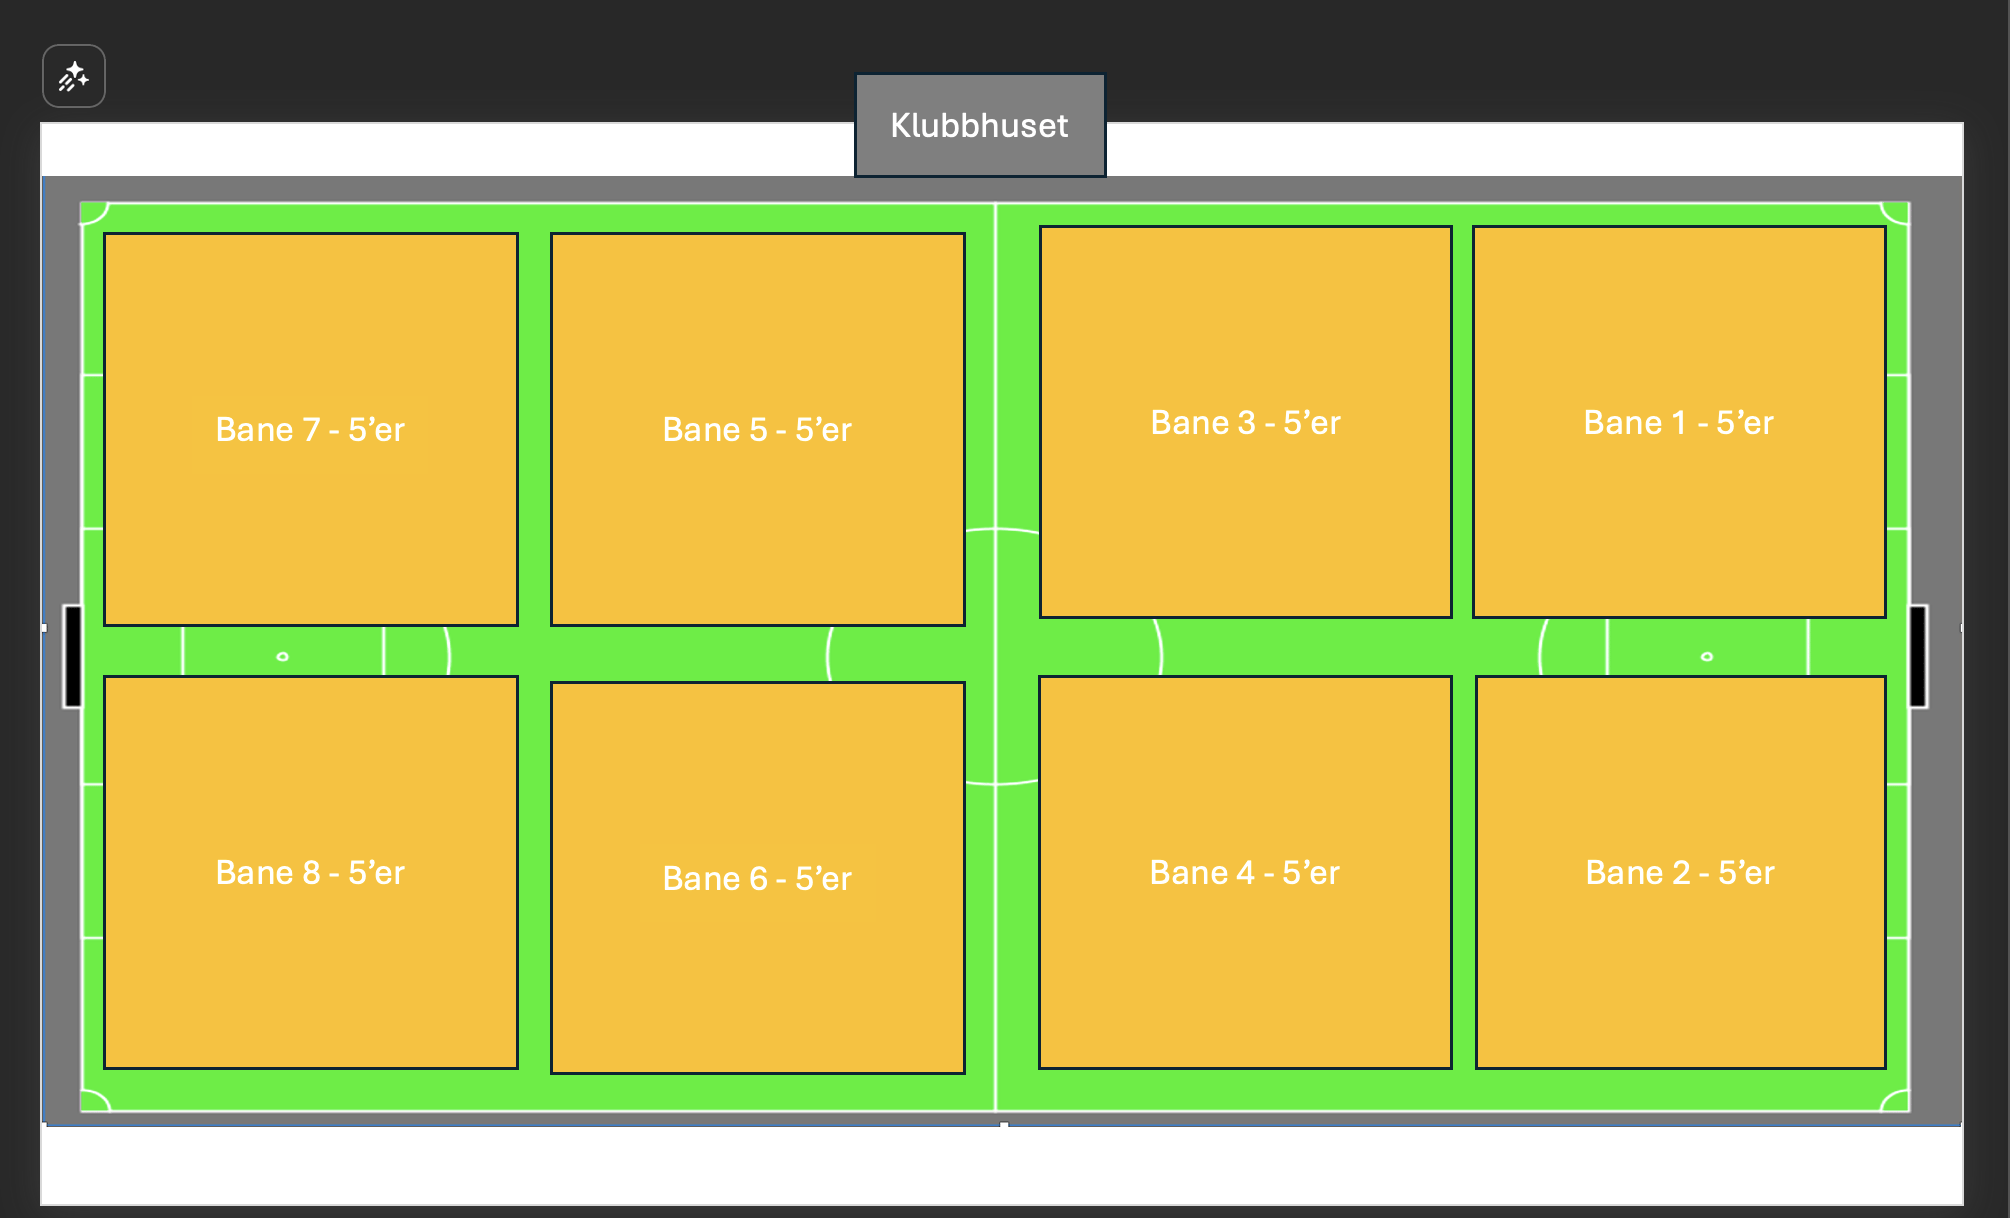Screen dimensions: 2010x1218
Task: Select the Klubbhuset label box
Action: pyautogui.click(x=979, y=125)
